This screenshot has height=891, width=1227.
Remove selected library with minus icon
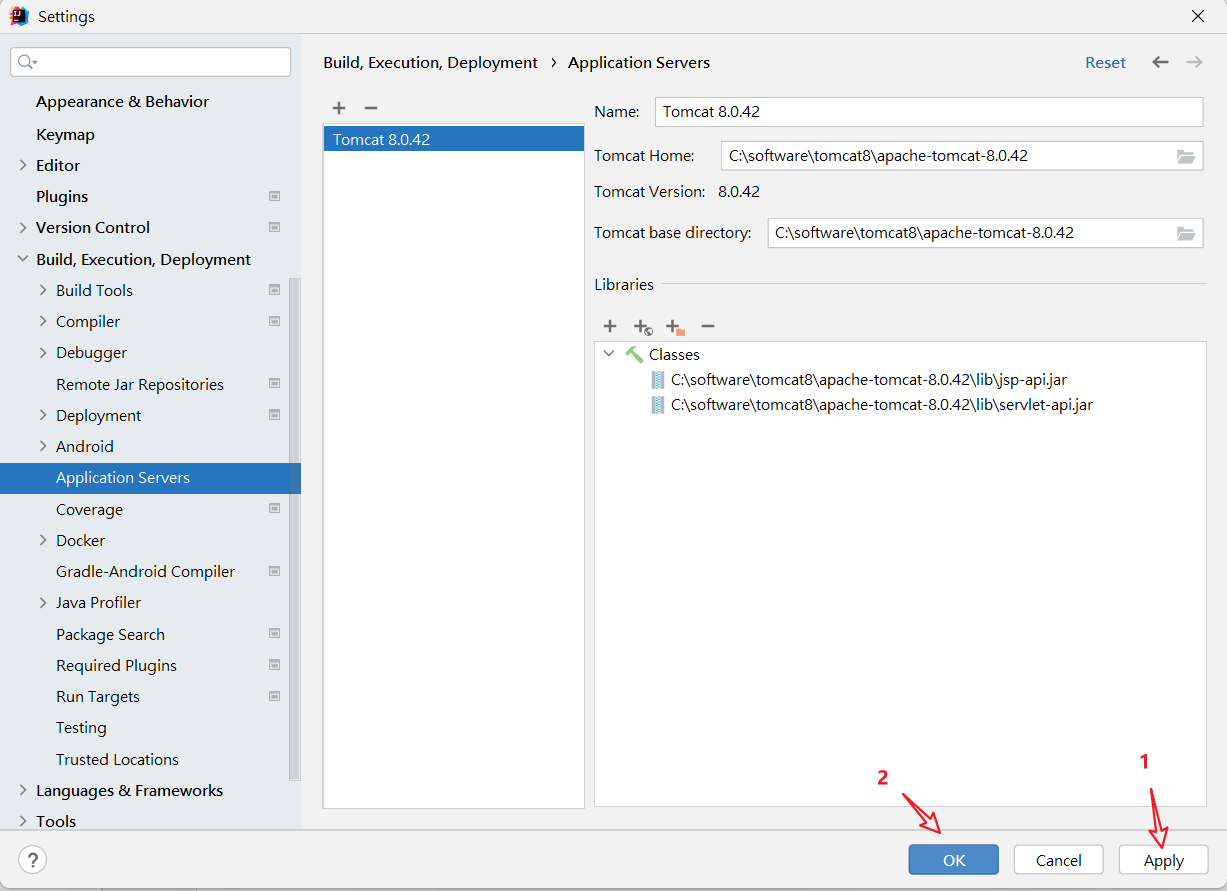[708, 326]
